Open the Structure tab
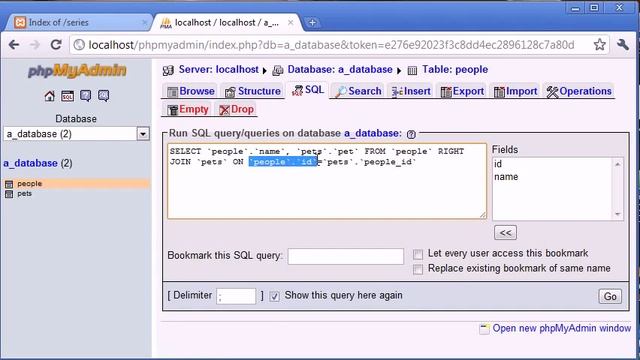The height and width of the screenshot is (360, 640). tap(253, 91)
